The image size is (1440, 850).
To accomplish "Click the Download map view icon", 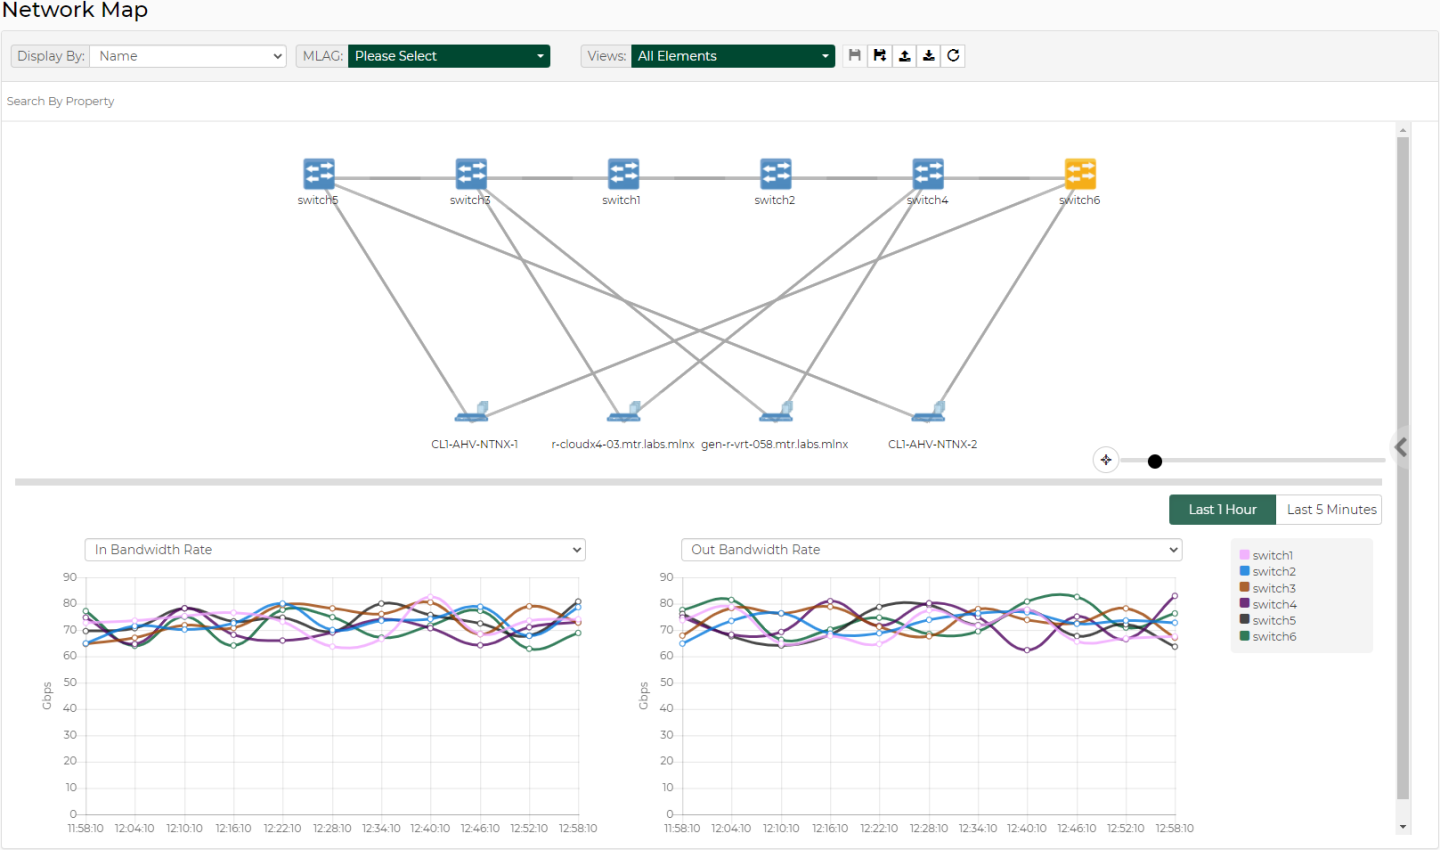I will pyautogui.click(x=928, y=55).
